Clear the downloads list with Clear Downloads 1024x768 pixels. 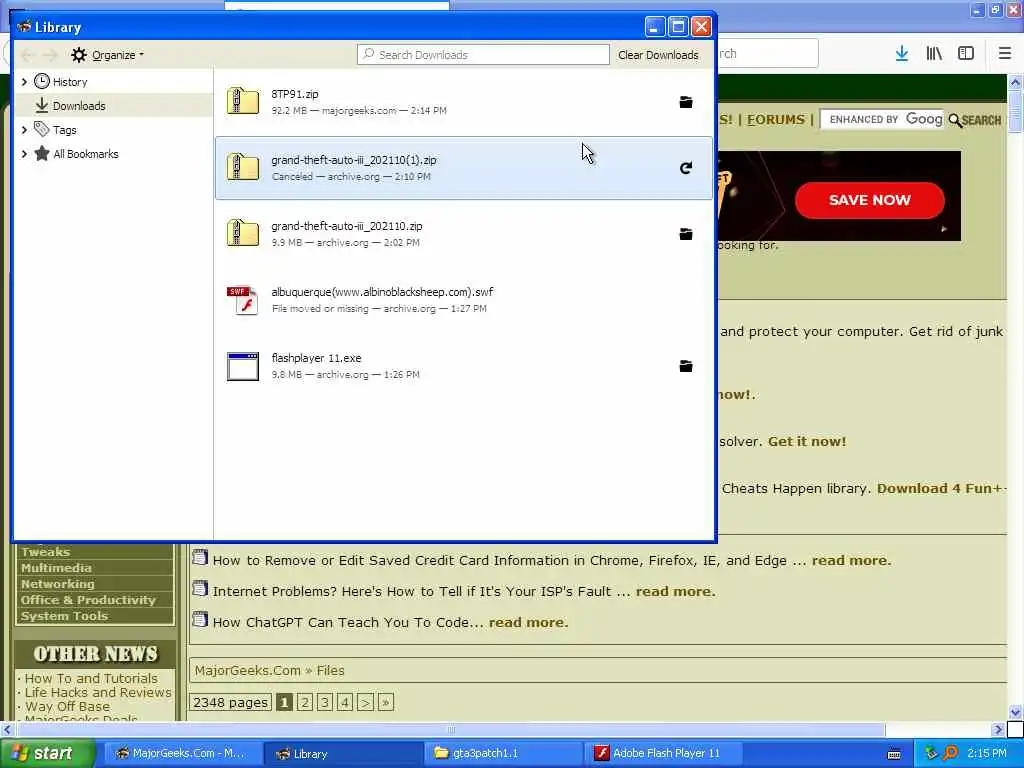pyautogui.click(x=658, y=55)
